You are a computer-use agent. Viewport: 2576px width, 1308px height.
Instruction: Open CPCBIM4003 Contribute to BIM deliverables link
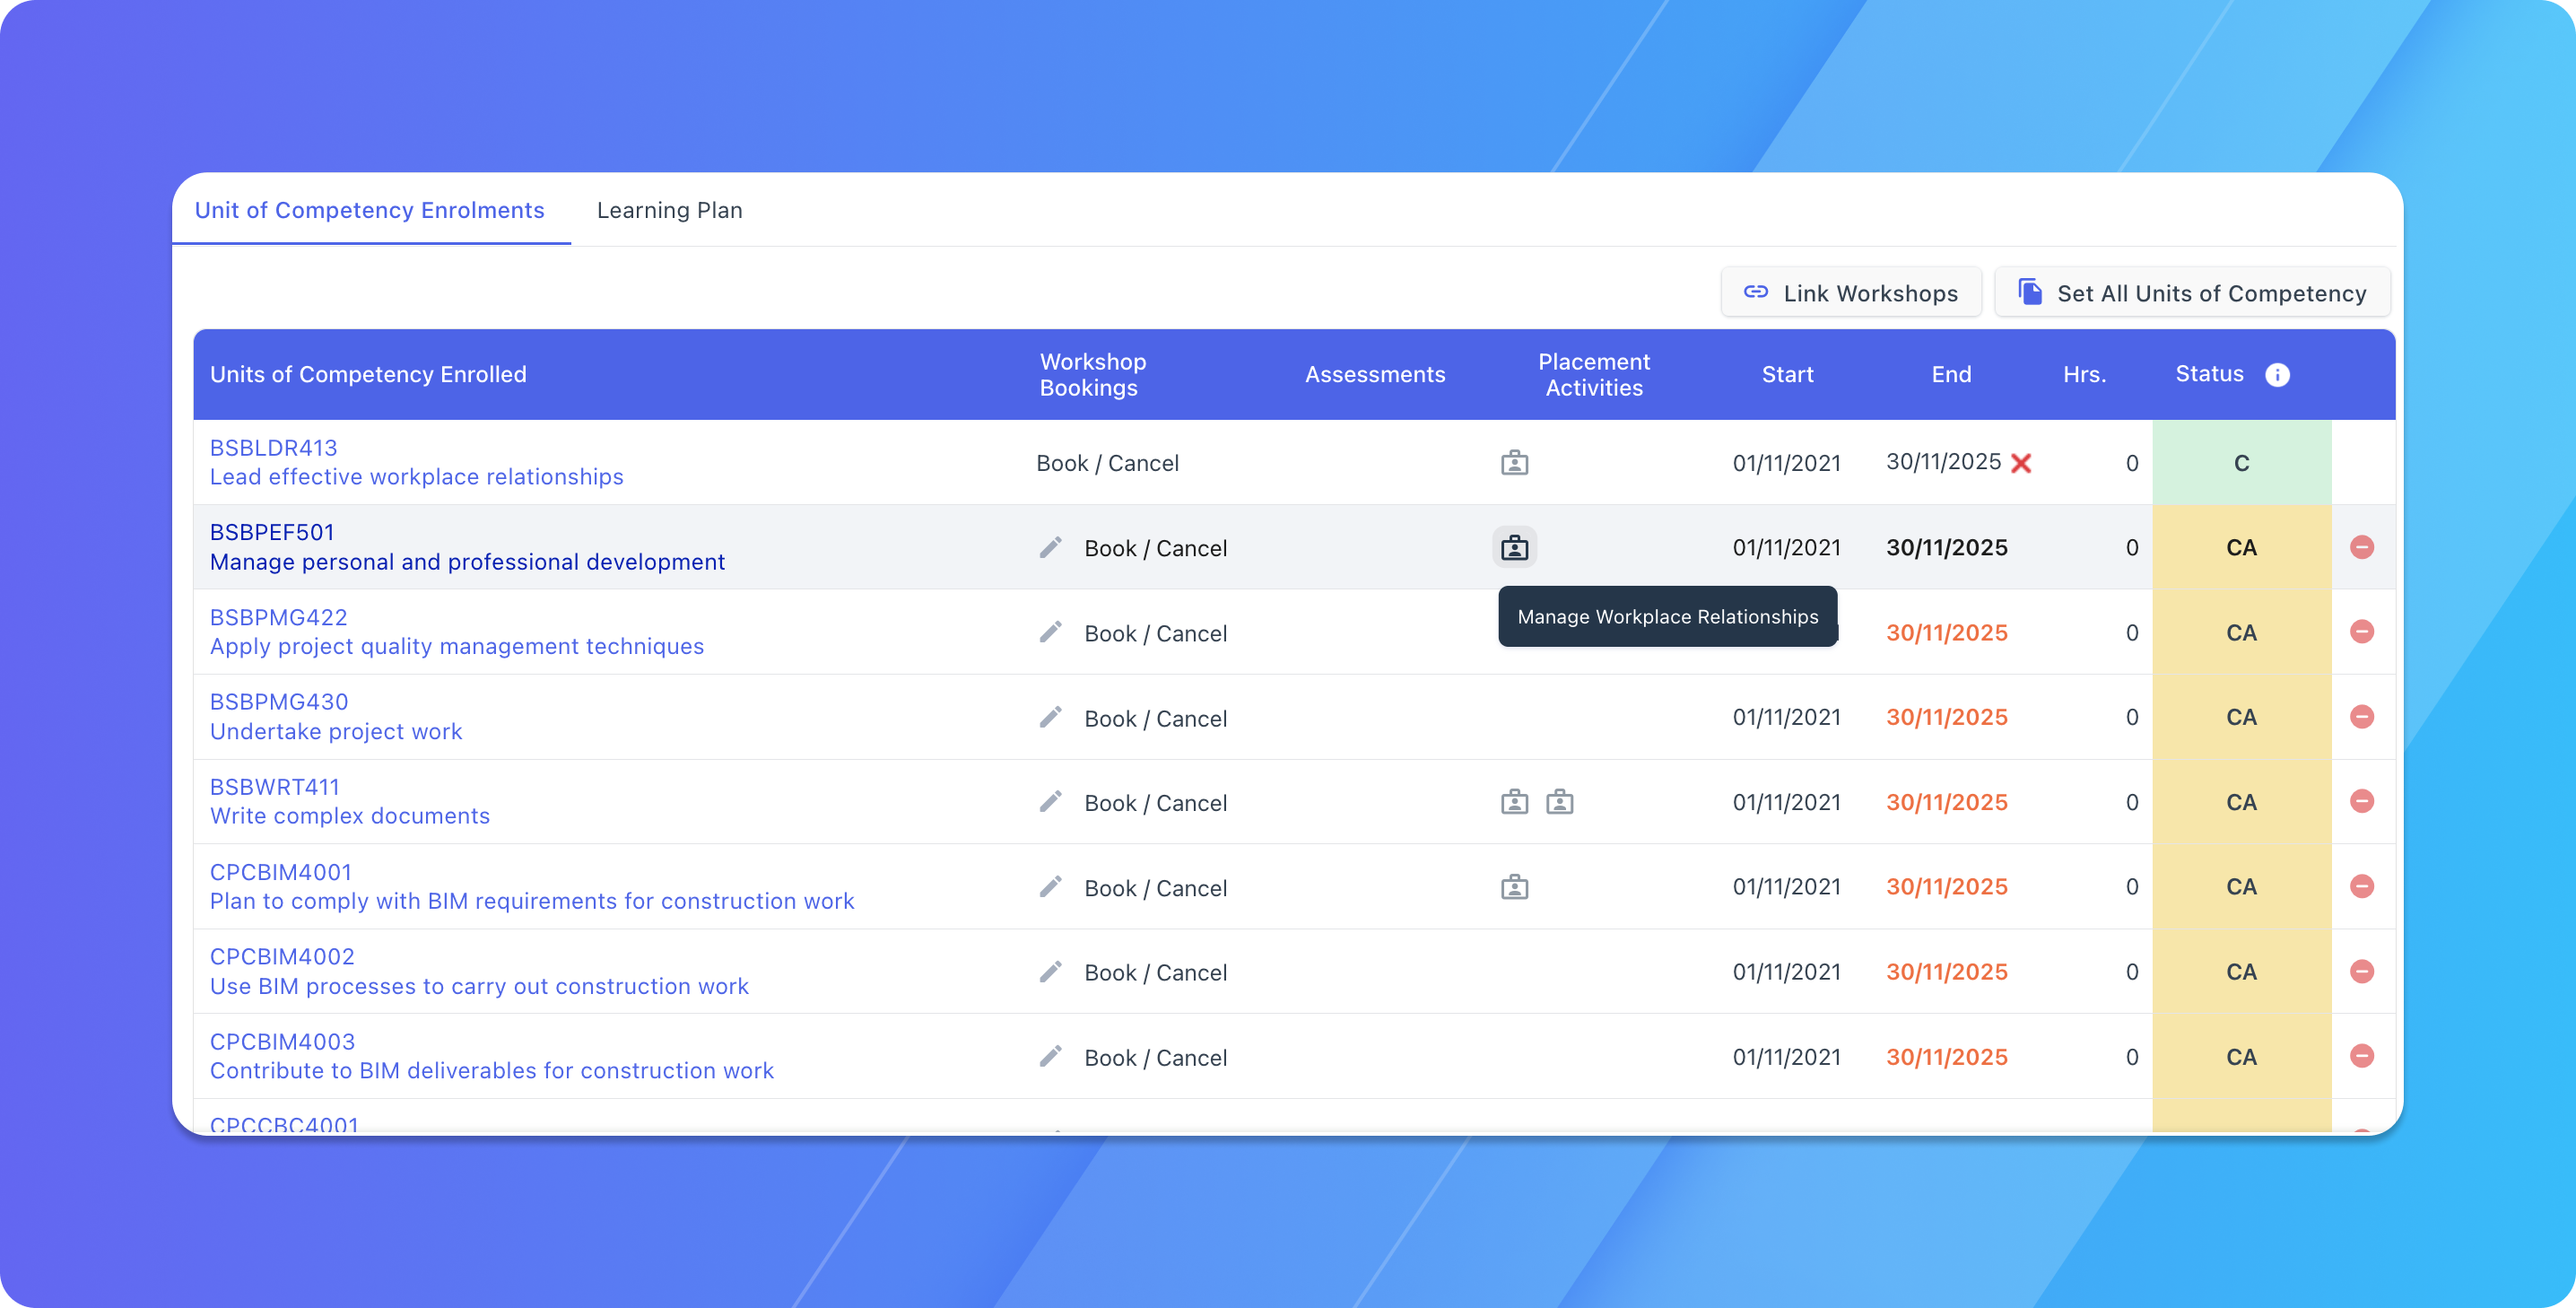click(491, 1057)
